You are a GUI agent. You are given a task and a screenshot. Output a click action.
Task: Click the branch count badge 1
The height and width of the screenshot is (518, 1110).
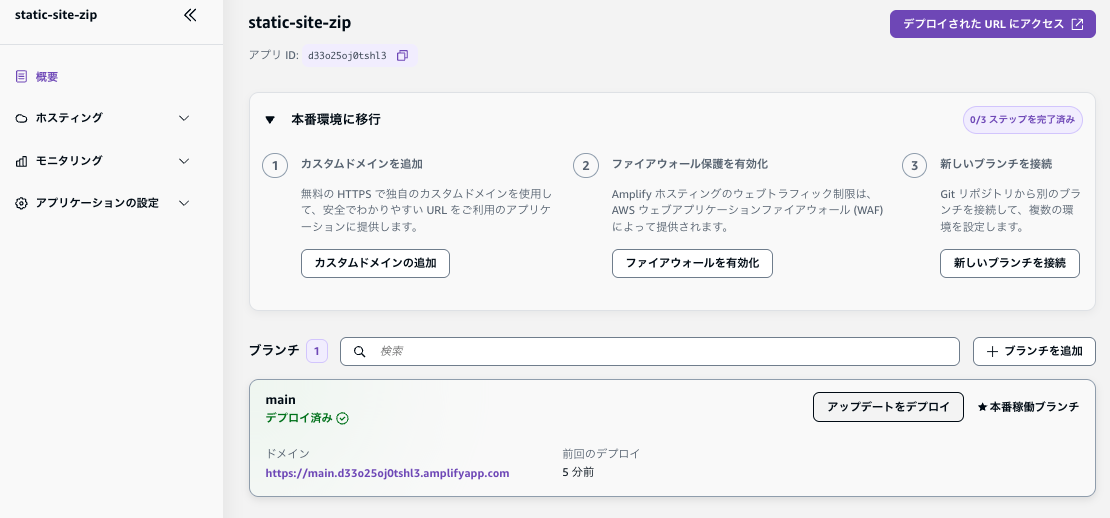(x=316, y=351)
